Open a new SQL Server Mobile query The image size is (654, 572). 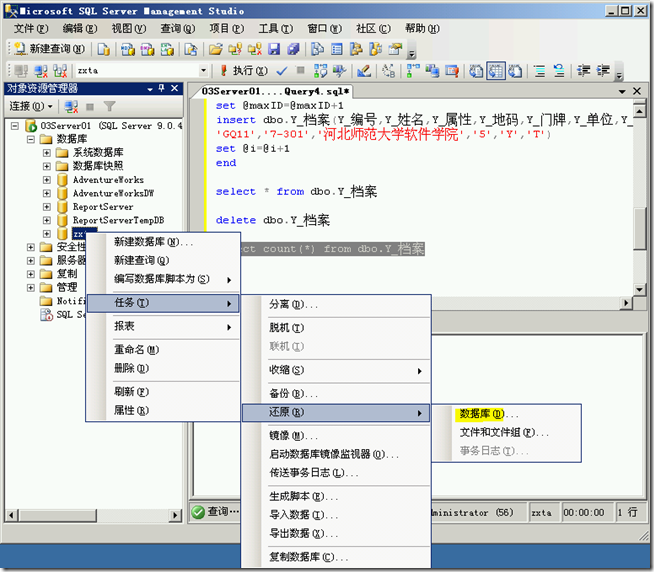(x=191, y=49)
